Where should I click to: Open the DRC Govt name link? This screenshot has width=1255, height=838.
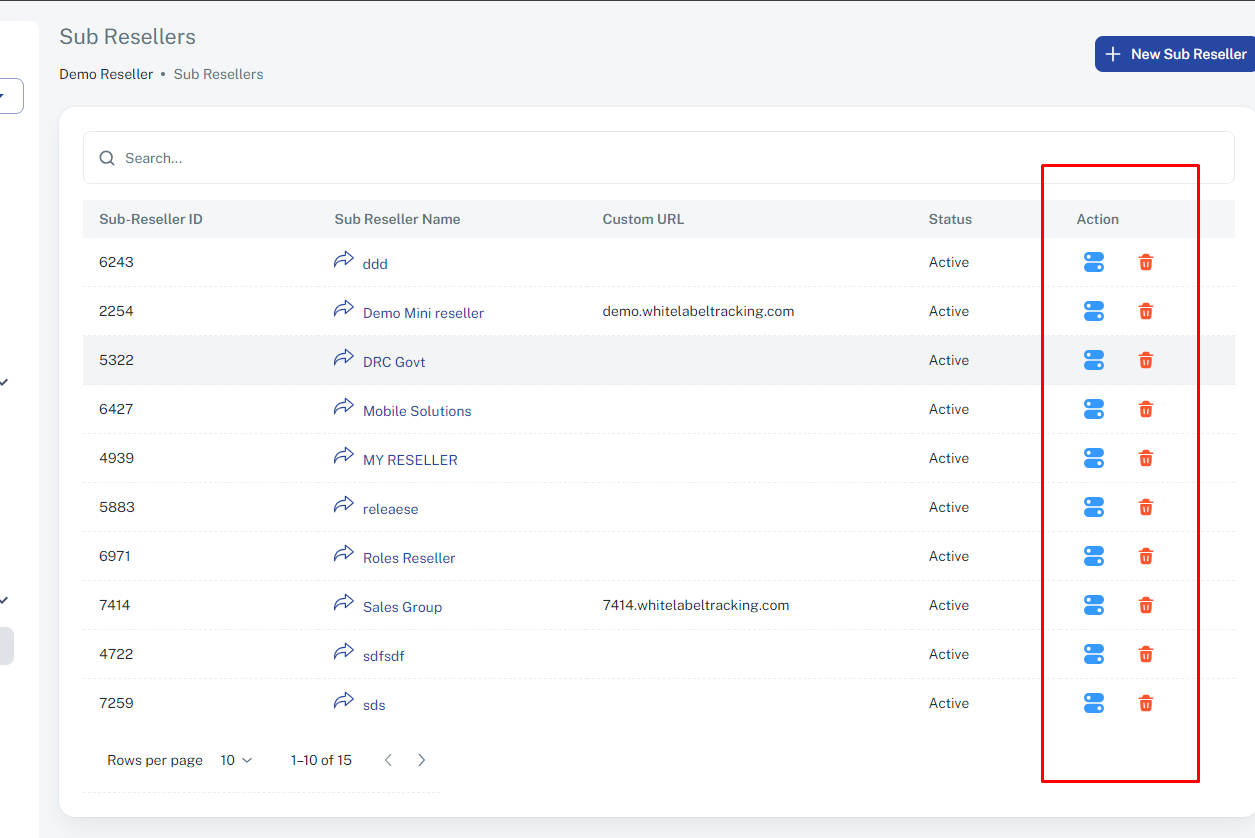tap(394, 362)
